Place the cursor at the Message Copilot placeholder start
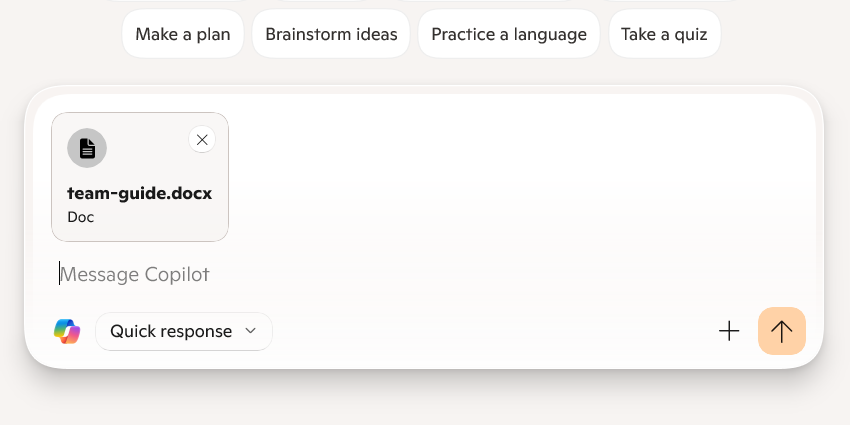The image size is (850, 425). (61, 274)
